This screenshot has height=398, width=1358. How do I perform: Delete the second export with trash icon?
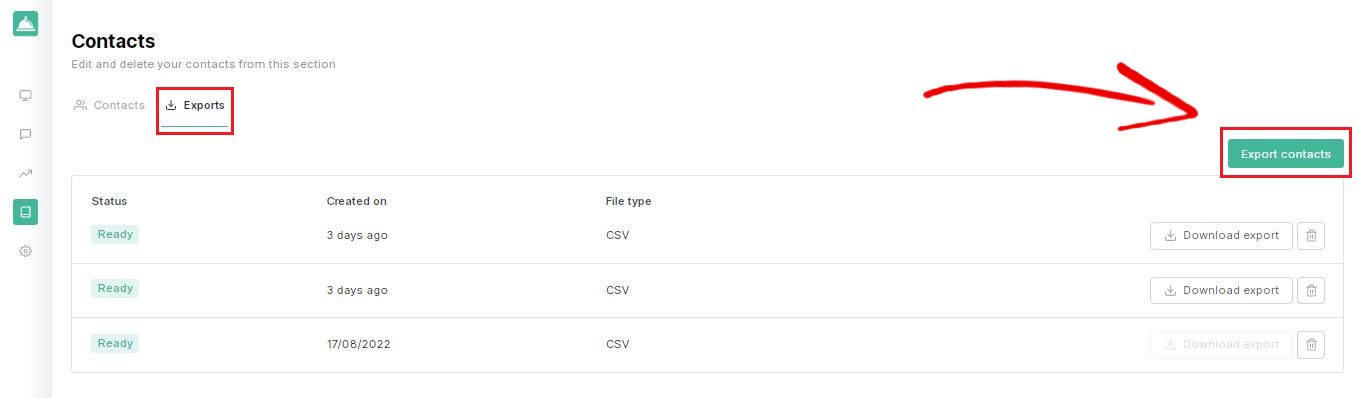(x=1311, y=290)
